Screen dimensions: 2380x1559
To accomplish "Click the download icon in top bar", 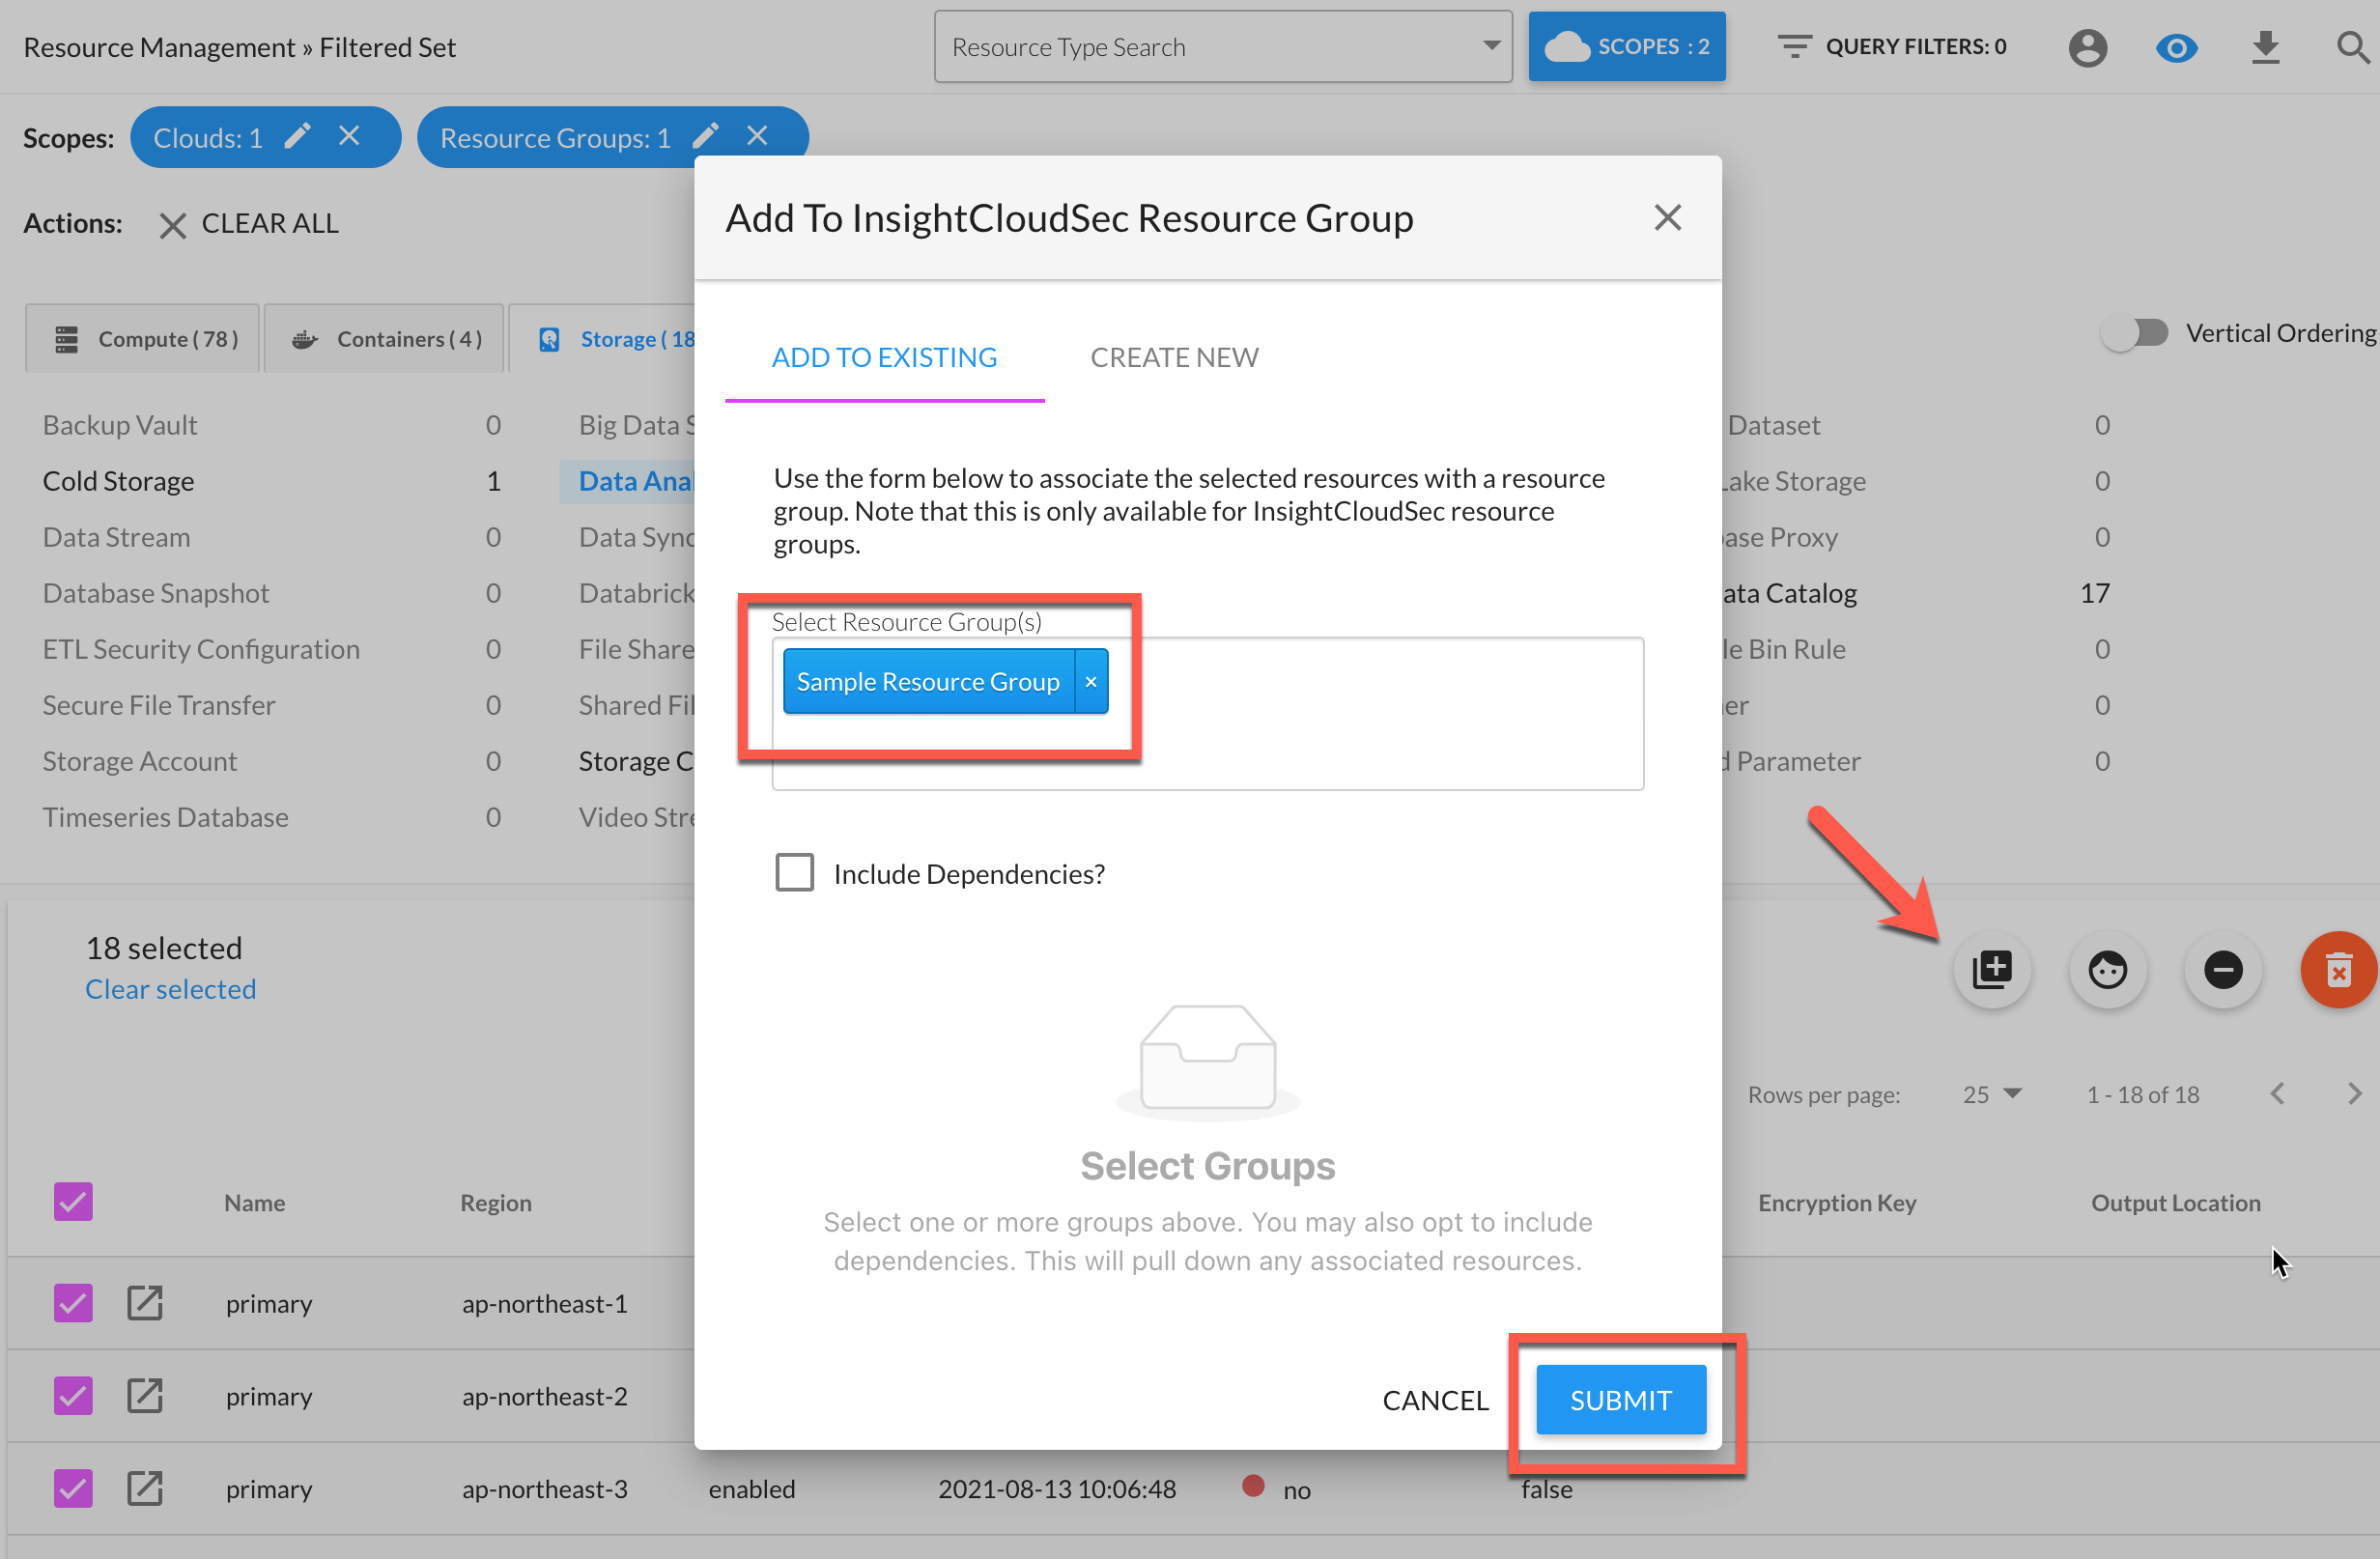I will [x=2265, y=47].
